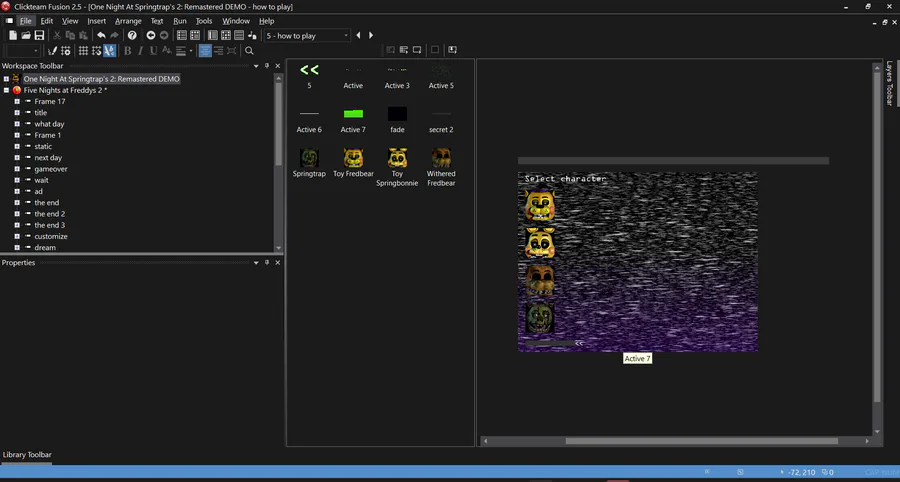Screen dimensions: 900x482
Task: Select the 'what day' frame in the tree
Action: click(49, 124)
